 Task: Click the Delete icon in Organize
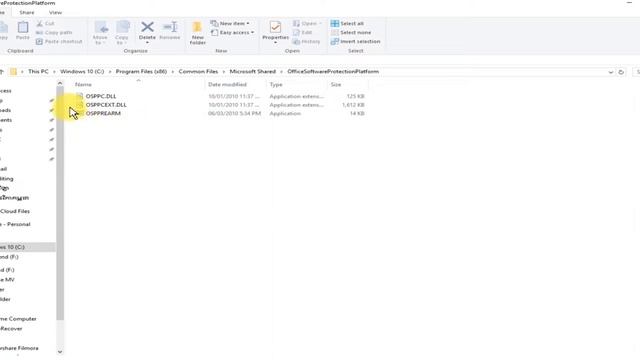(x=147, y=27)
